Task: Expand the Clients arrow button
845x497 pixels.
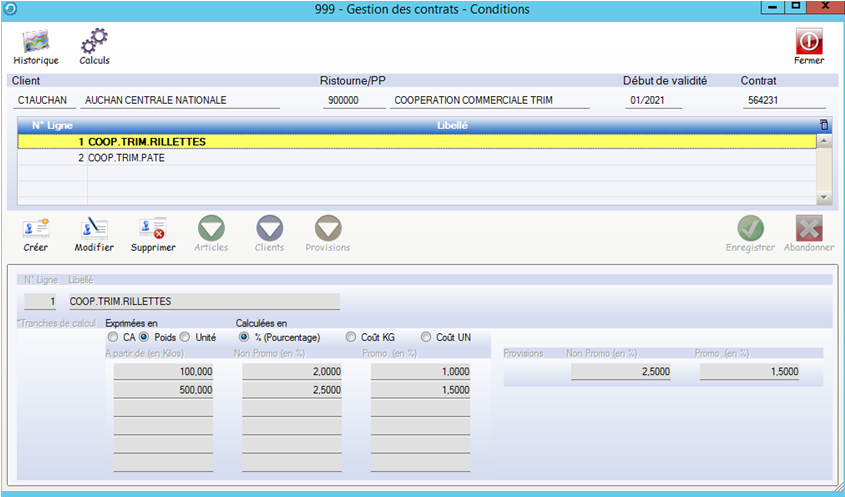Action: 269,230
